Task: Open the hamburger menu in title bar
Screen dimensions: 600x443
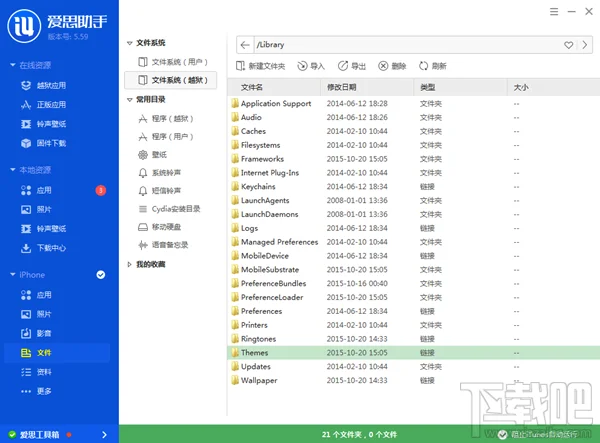Action: [x=554, y=12]
